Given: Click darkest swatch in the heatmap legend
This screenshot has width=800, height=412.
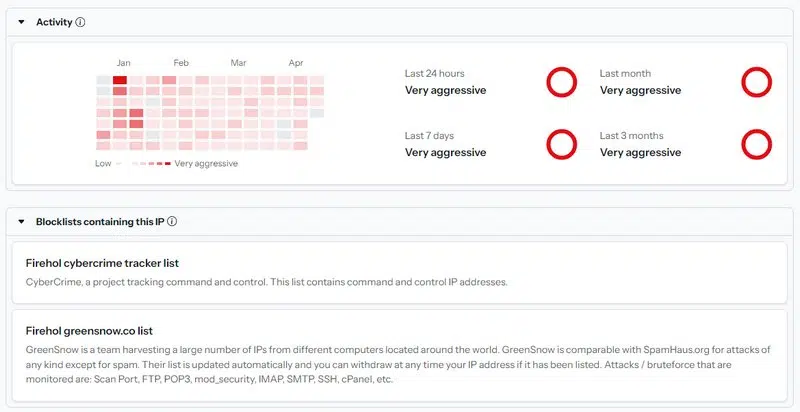Looking at the screenshot, I should [168, 163].
